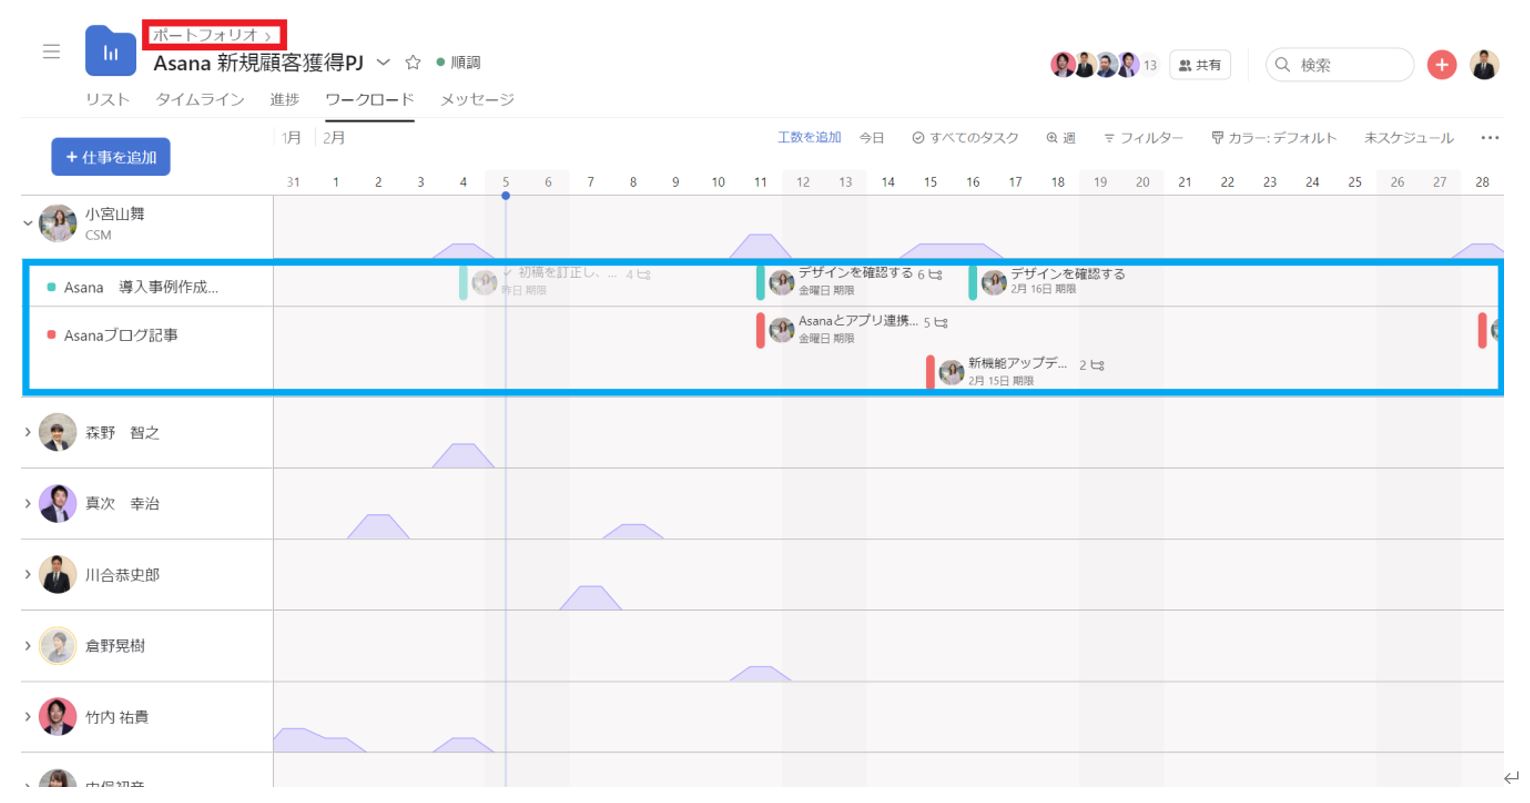Open the project title dropdown chevron
Image resolution: width=1530 pixels, height=803 pixels.
pos(383,63)
